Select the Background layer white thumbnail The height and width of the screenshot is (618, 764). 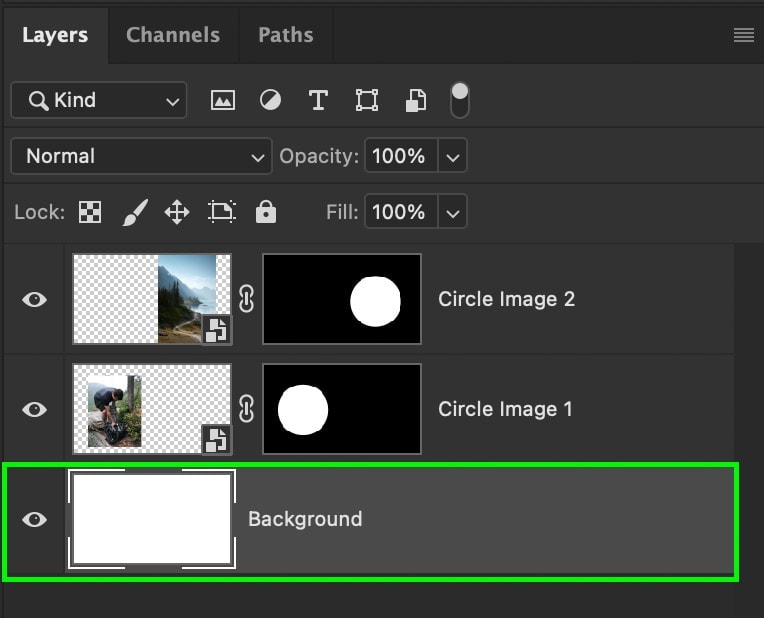pos(152,519)
